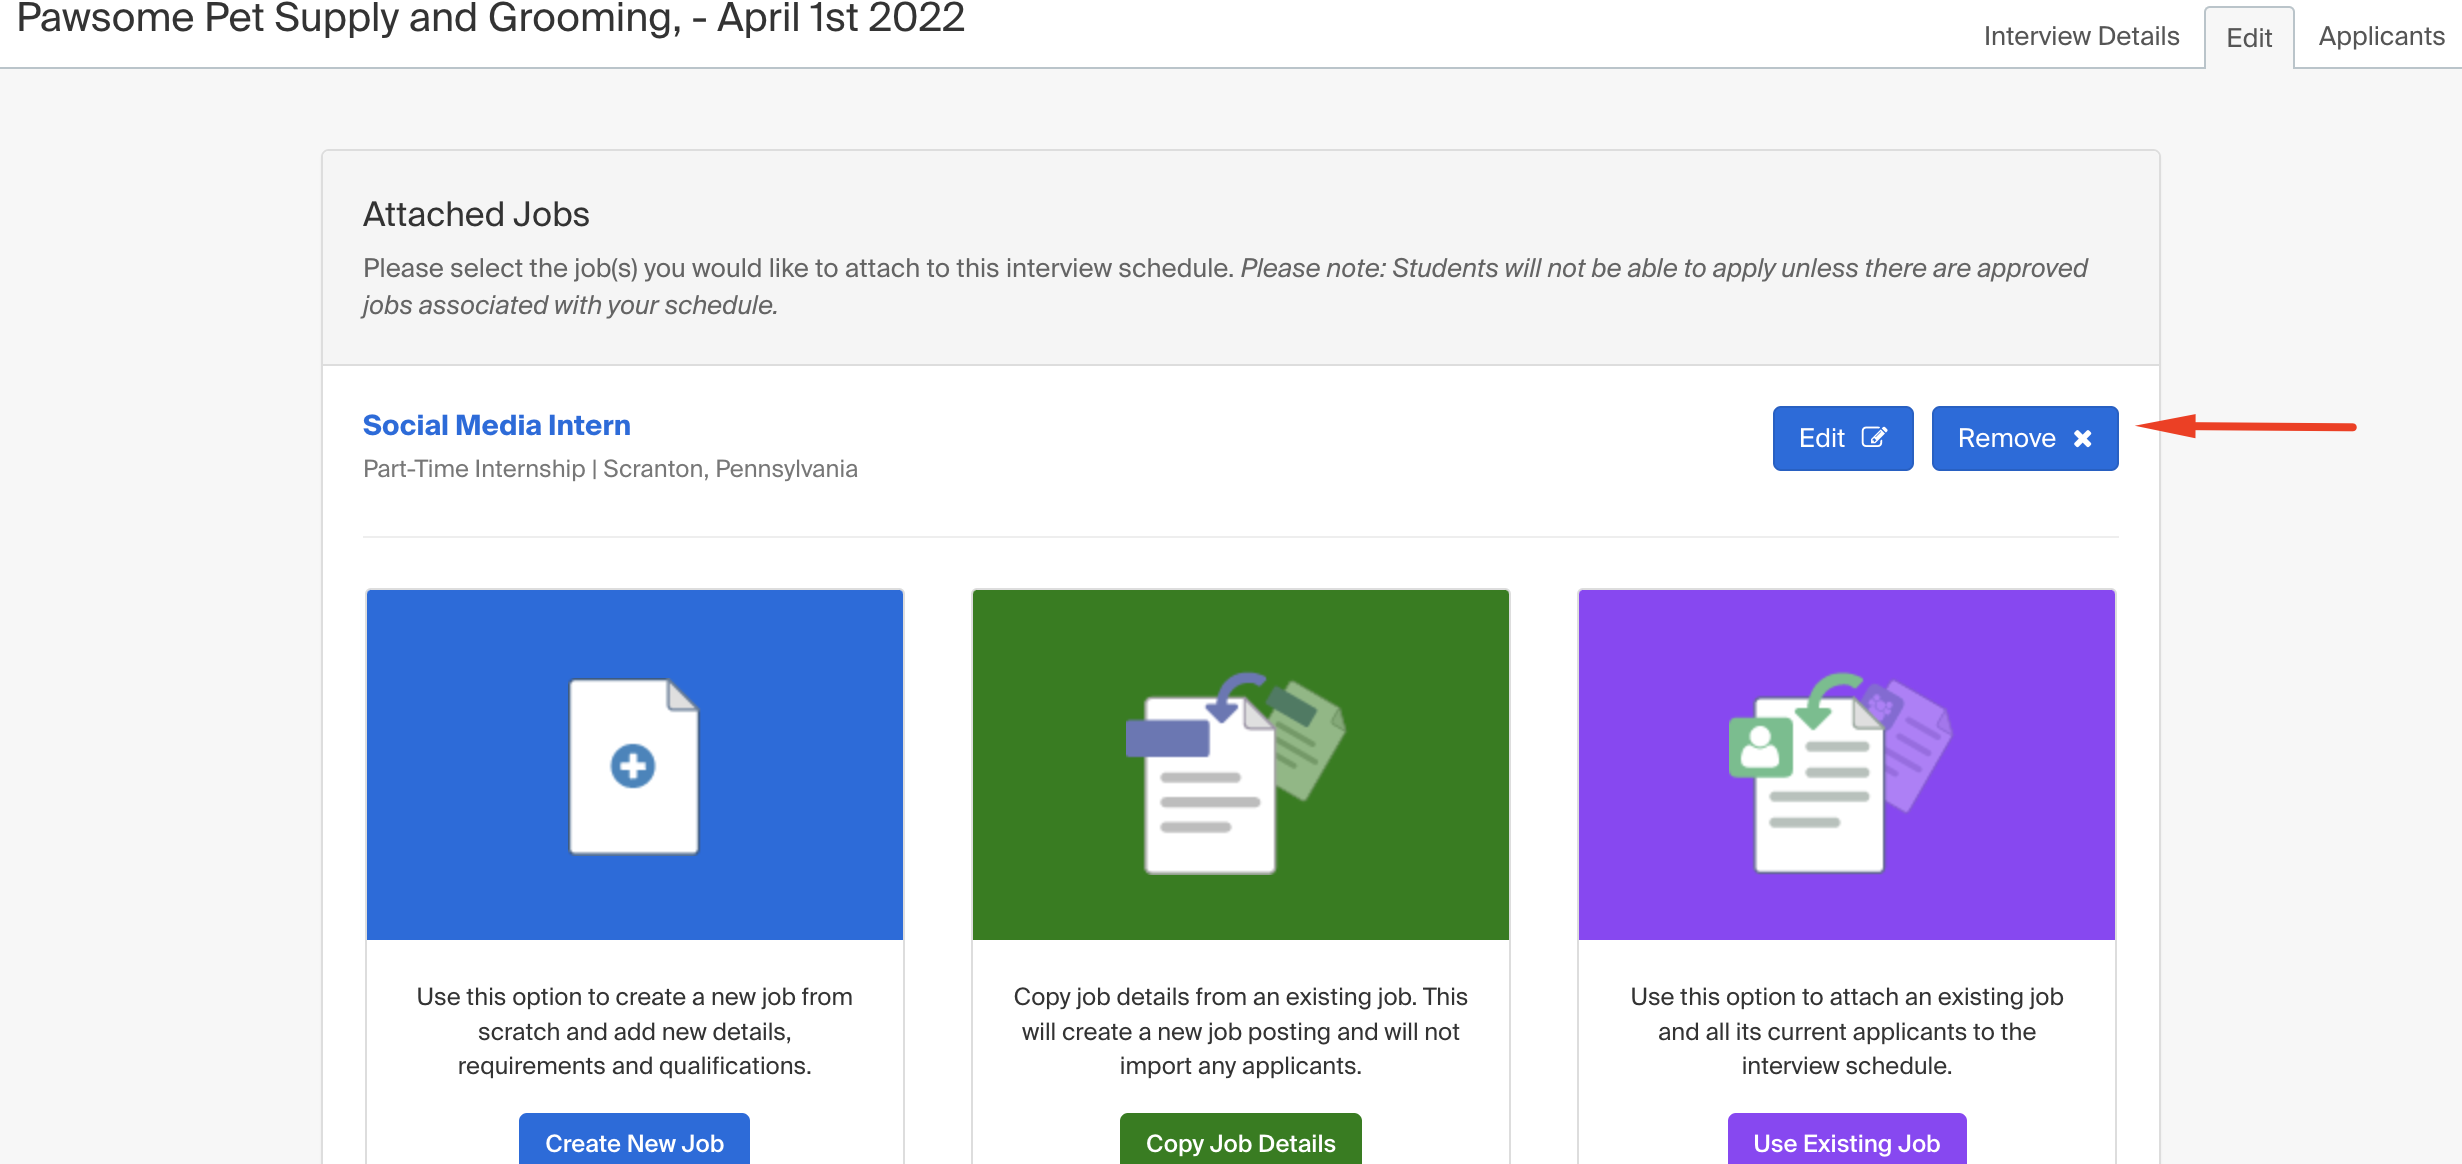Select the Edit tab
This screenshot has width=2462, height=1164.
click(2249, 37)
